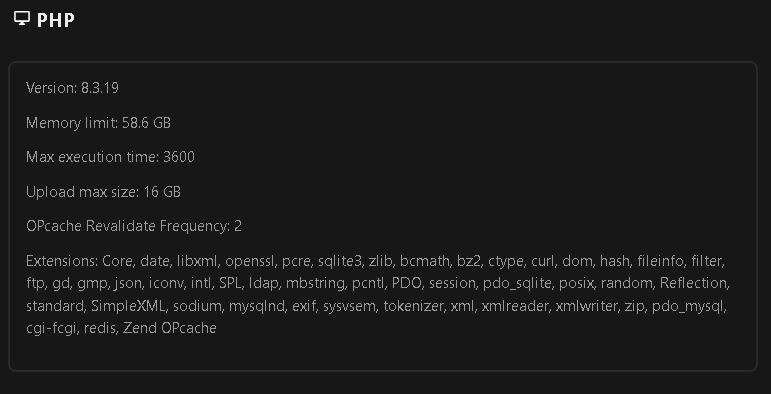The image size is (771, 394).
Task: Click OPcache Revalidate Frequency: 2 text
Action: pyautogui.click(x=134, y=226)
